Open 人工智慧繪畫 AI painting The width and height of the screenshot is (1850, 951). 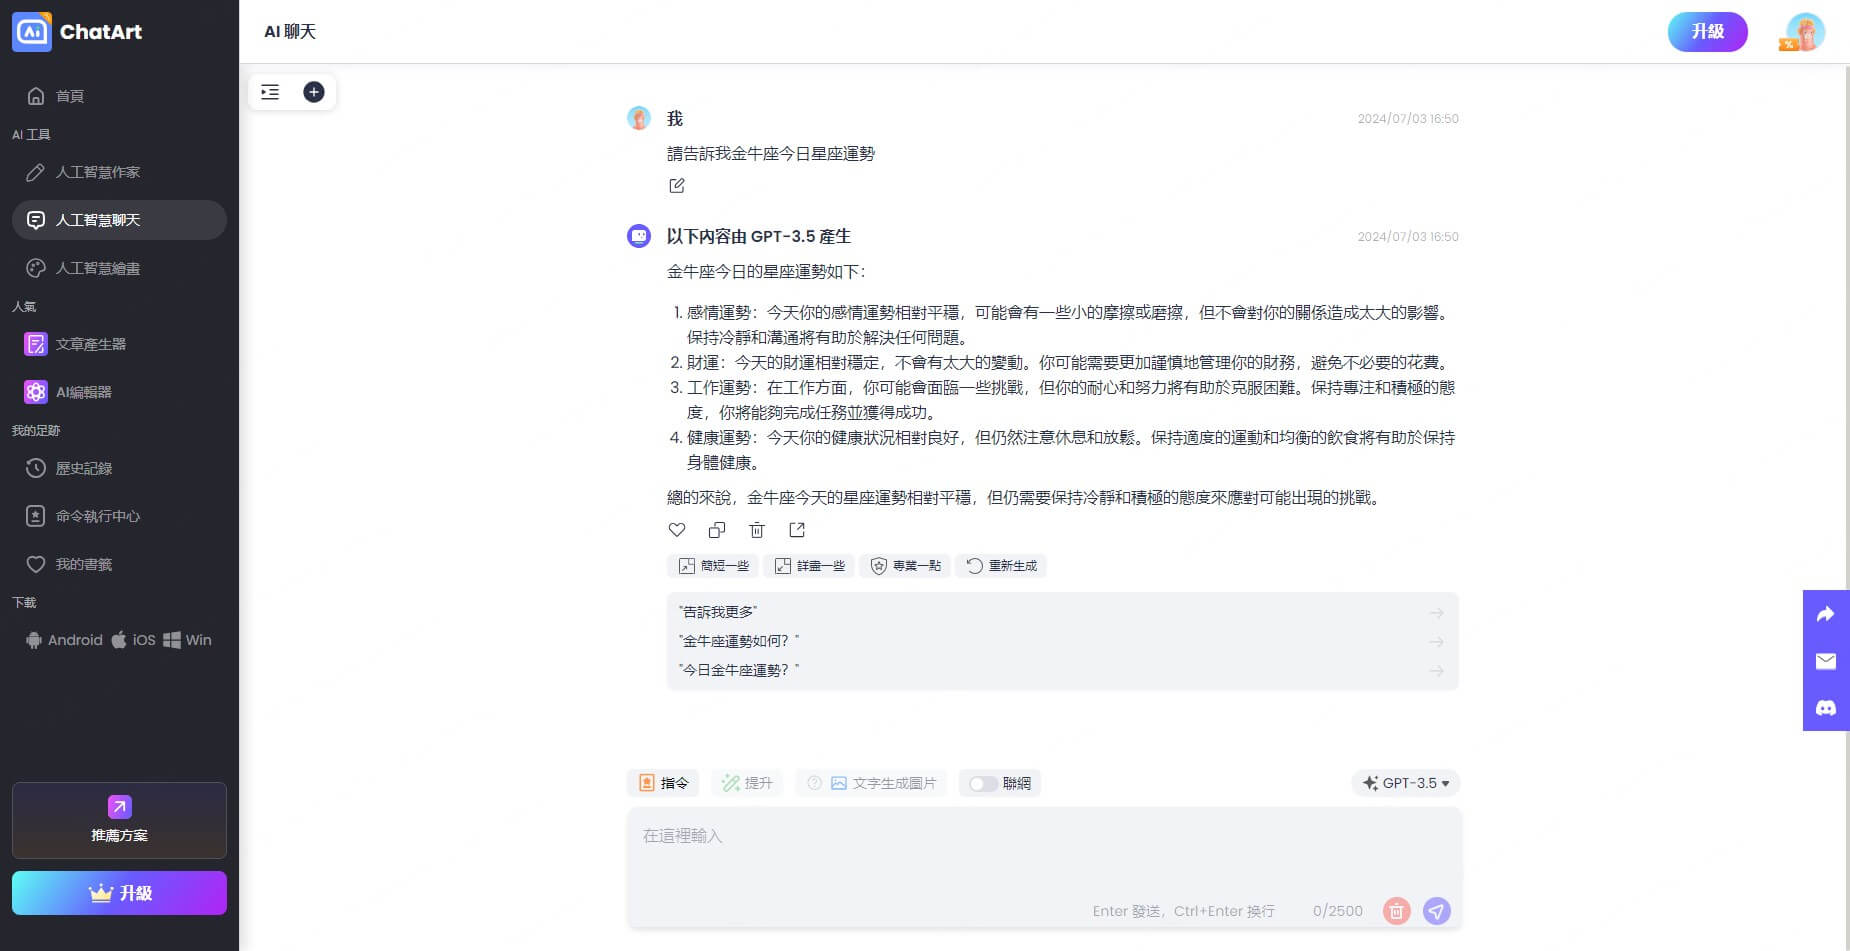[x=119, y=268]
